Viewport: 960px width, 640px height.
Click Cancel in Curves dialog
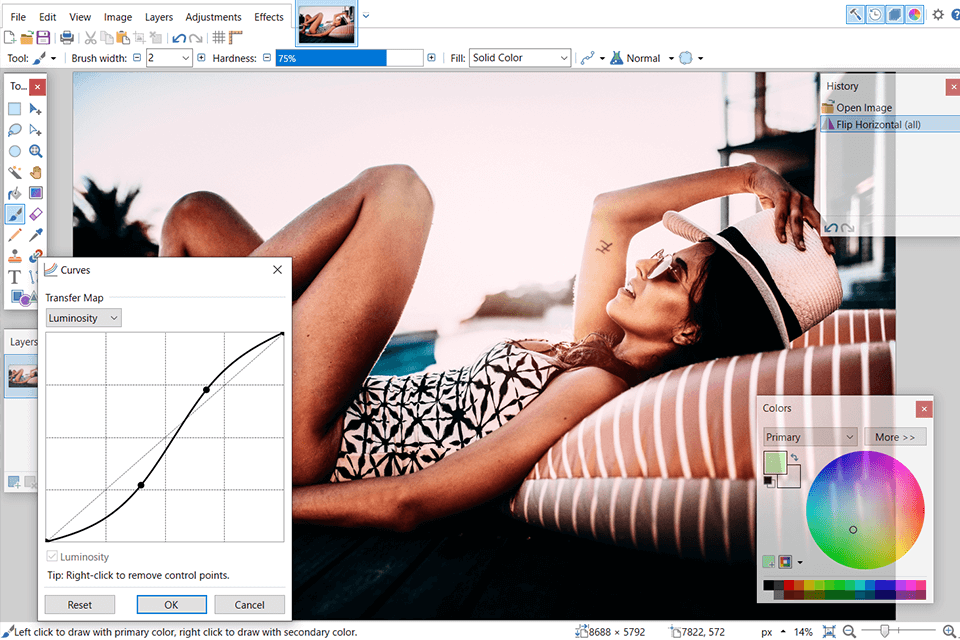tap(250, 604)
